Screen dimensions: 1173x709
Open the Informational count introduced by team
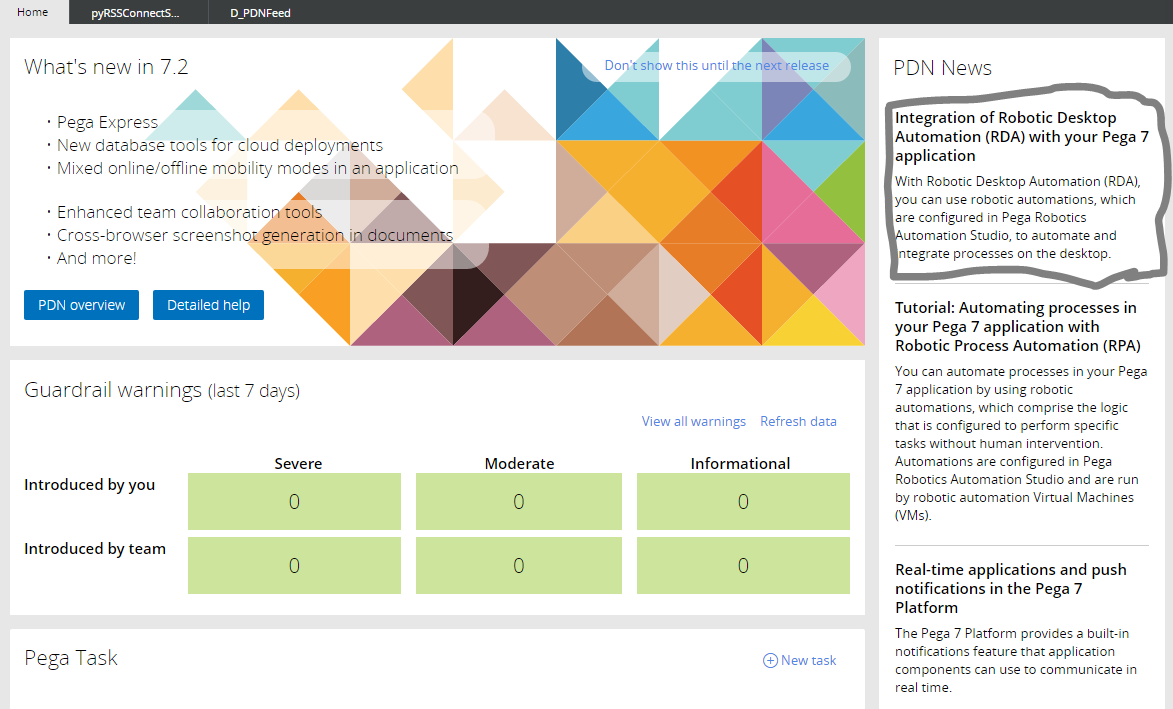(x=743, y=565)
